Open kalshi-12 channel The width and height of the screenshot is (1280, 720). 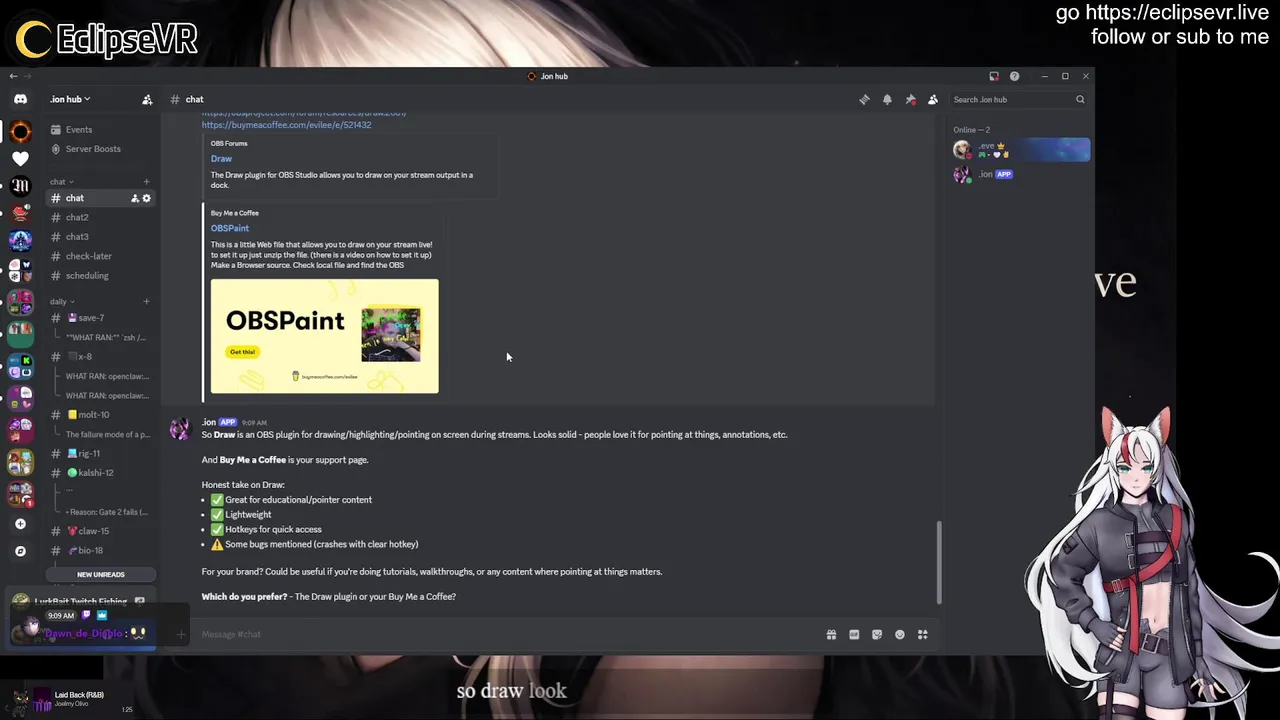pos(99,473)
